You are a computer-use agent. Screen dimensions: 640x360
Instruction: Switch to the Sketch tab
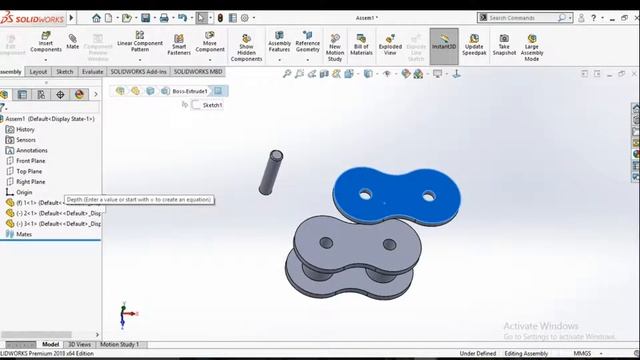pyautogui.click(x=64, y=71)
